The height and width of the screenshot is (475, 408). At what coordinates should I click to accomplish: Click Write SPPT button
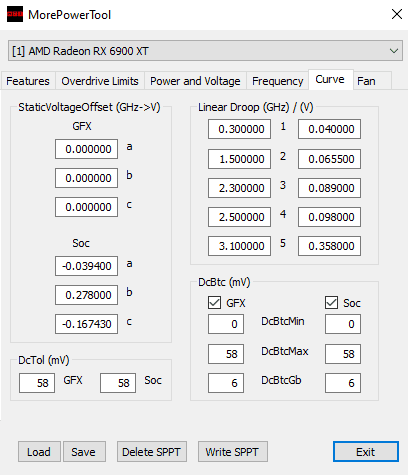tap(233, 452)
